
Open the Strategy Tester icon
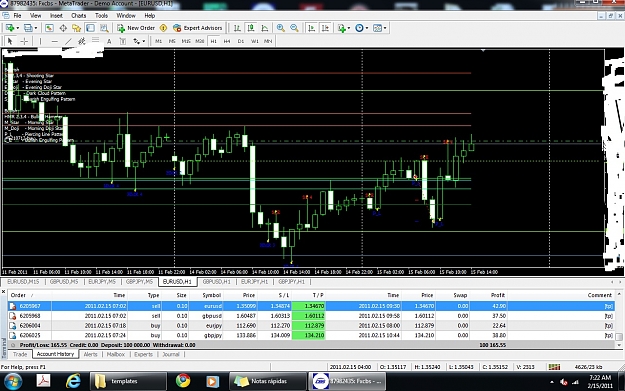click(104, 28)
